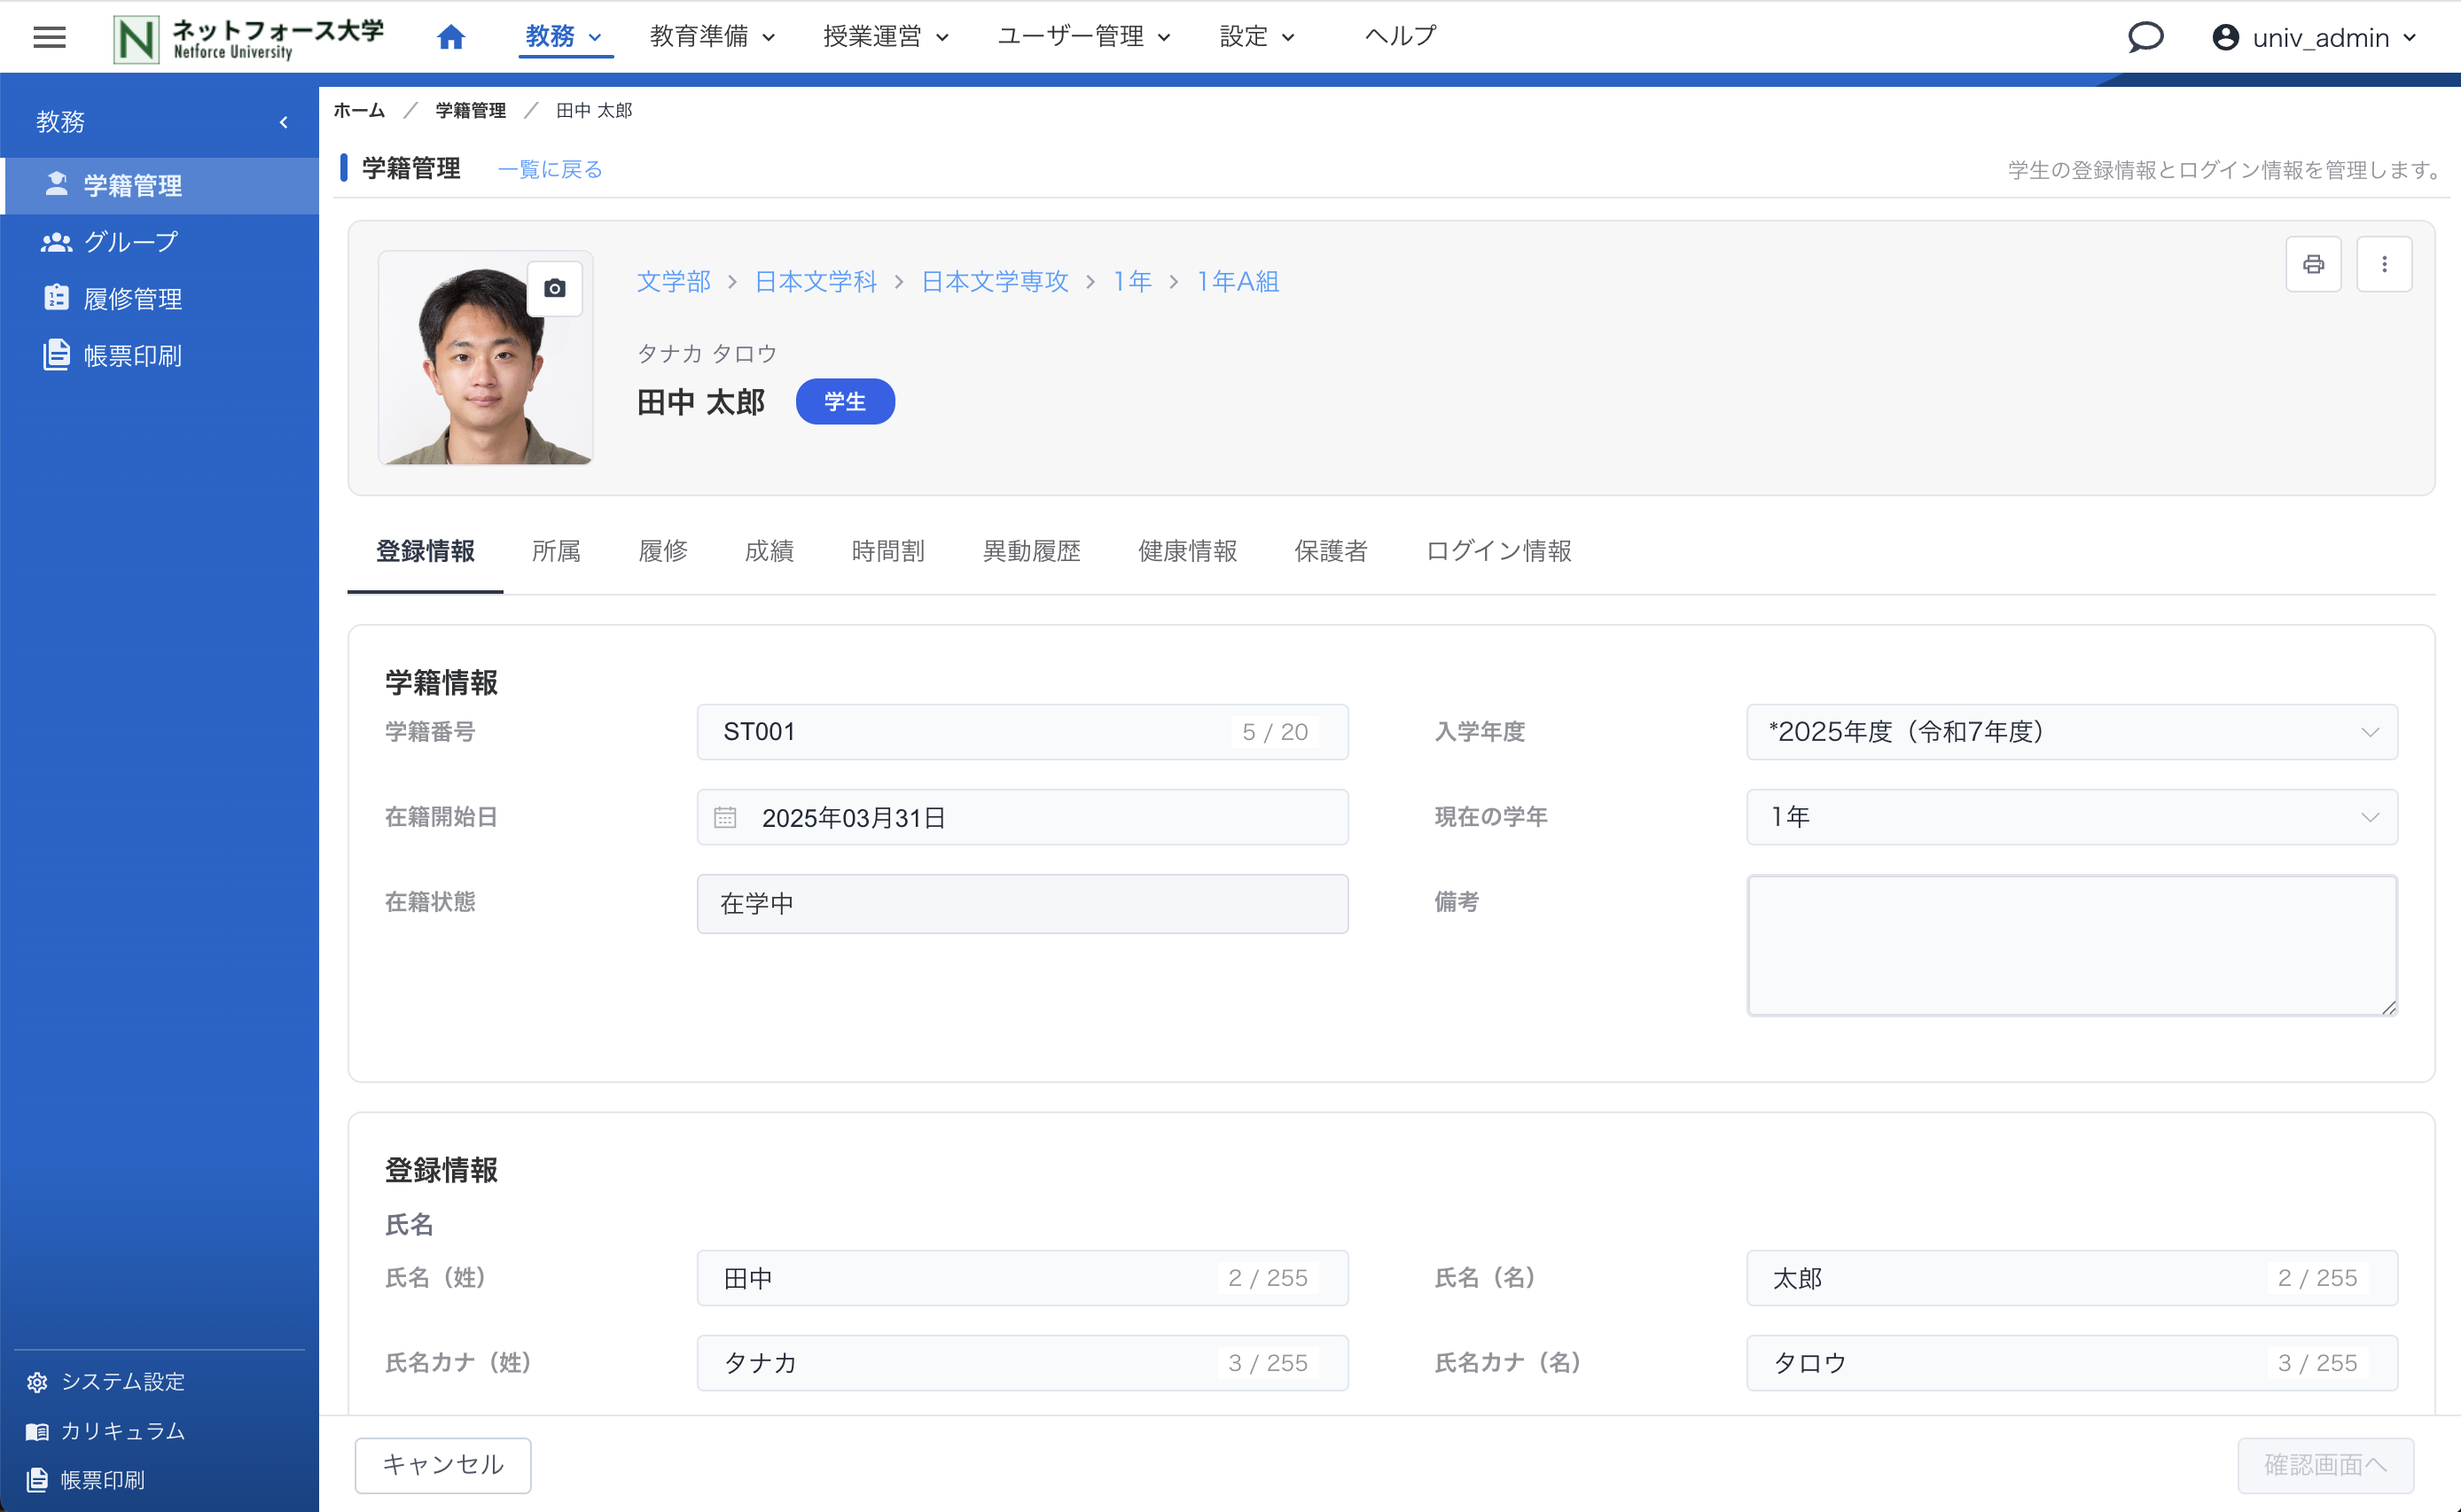This screenshot has height=1512, width=2461.
Task: Click the hamburger menu icon
Action: tap(49, 37)
